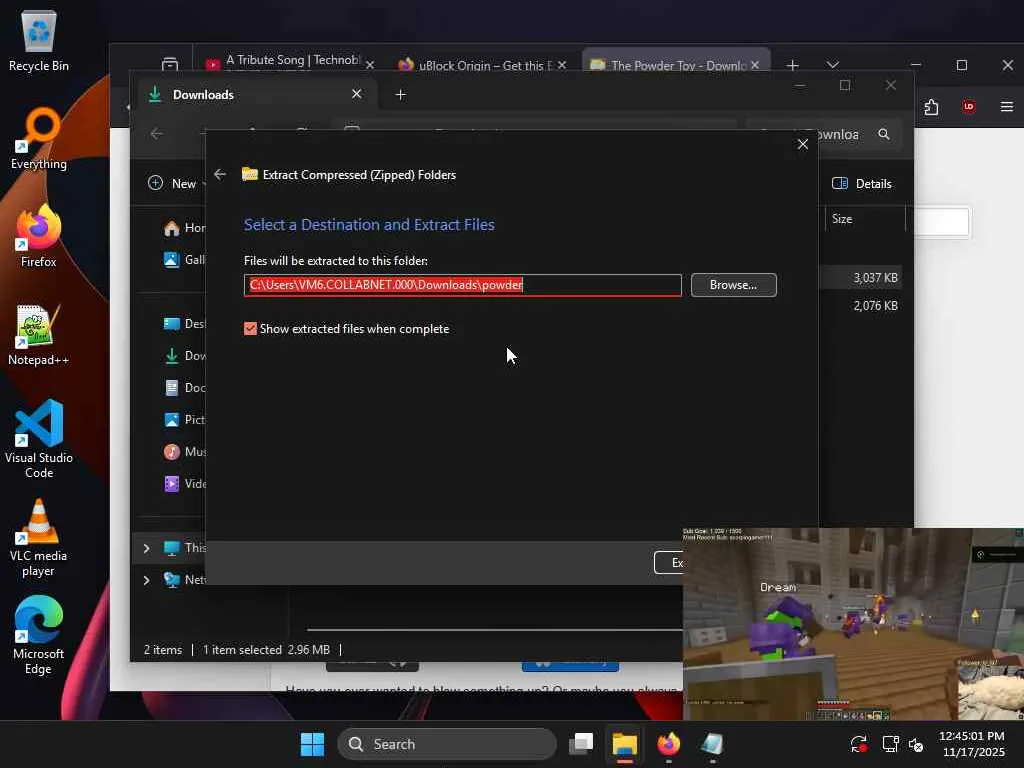This screenshot has width=1024, height=768.
Task: Click the Extract button
Action: 669,562
